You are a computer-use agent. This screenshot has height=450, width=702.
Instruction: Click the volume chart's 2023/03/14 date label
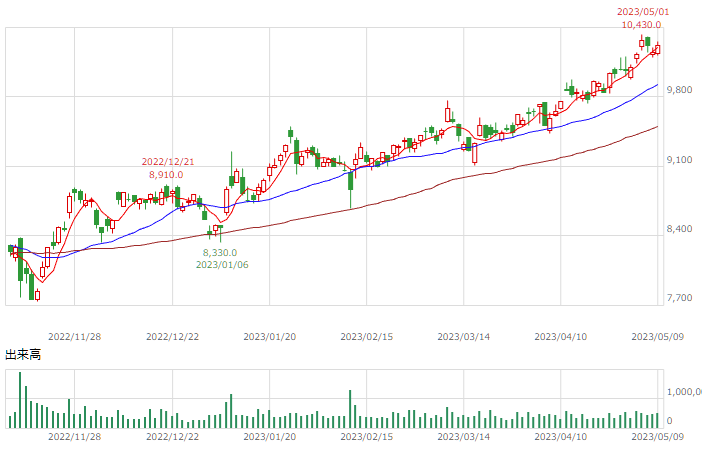463,437
